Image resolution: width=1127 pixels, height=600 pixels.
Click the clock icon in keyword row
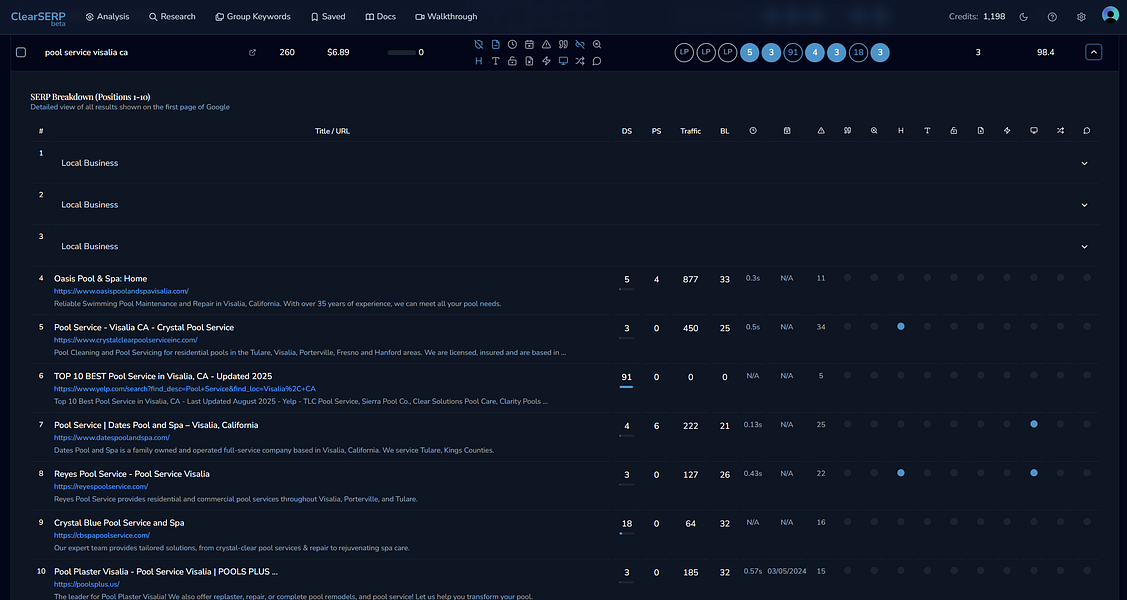pos(512,45)
